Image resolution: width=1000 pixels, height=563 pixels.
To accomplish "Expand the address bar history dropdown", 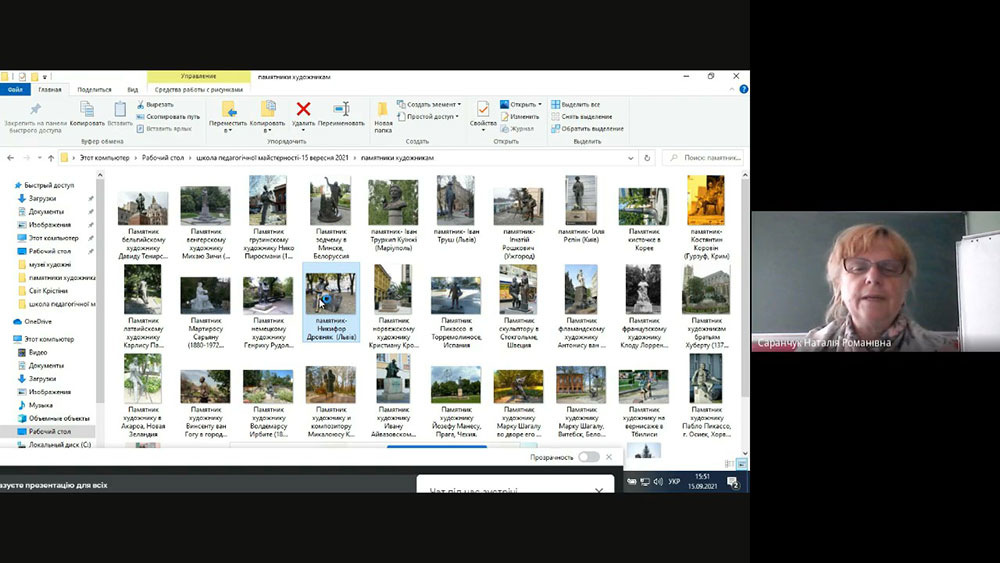I will pos(631,157).
